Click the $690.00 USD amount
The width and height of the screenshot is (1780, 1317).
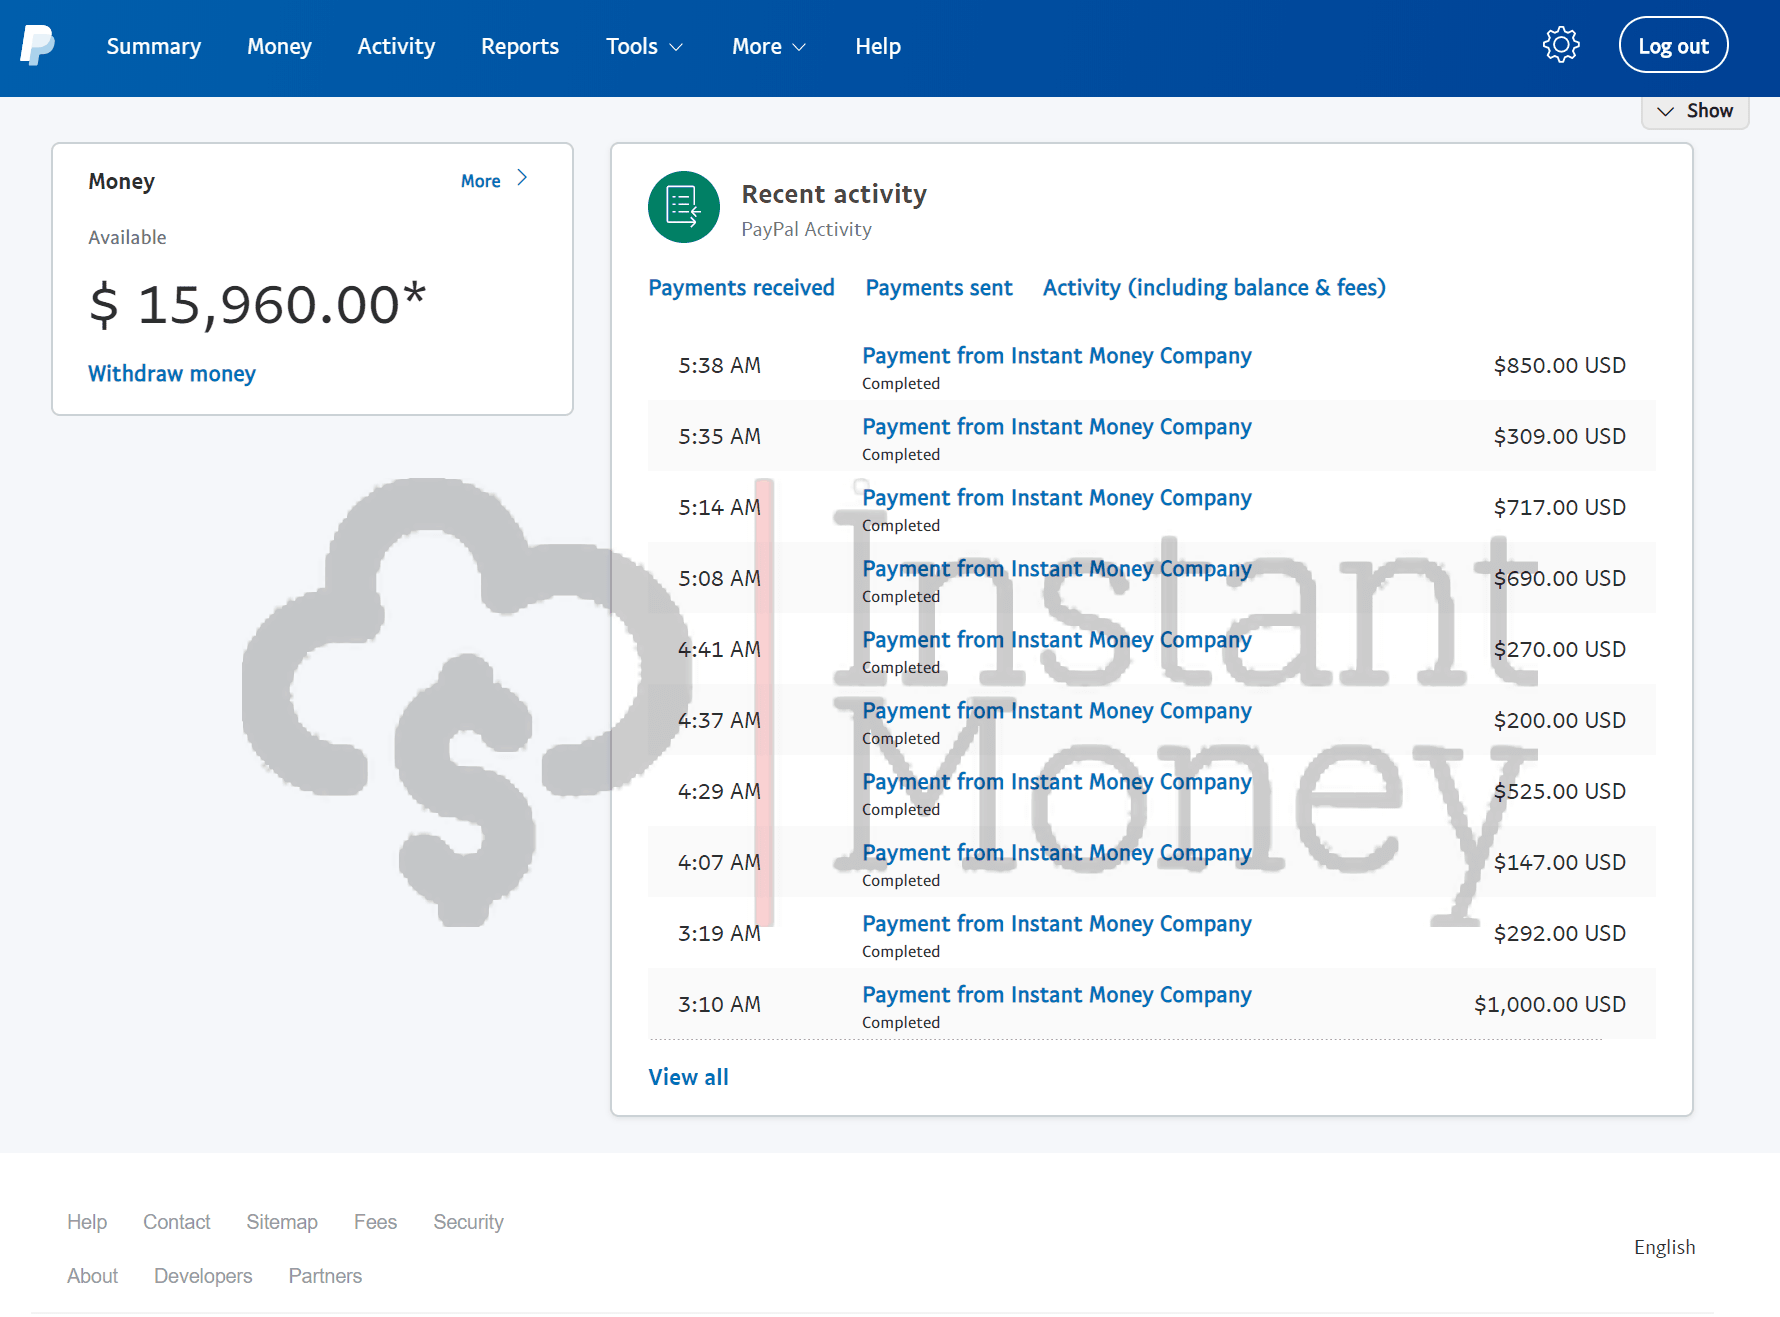(1559, 578)
